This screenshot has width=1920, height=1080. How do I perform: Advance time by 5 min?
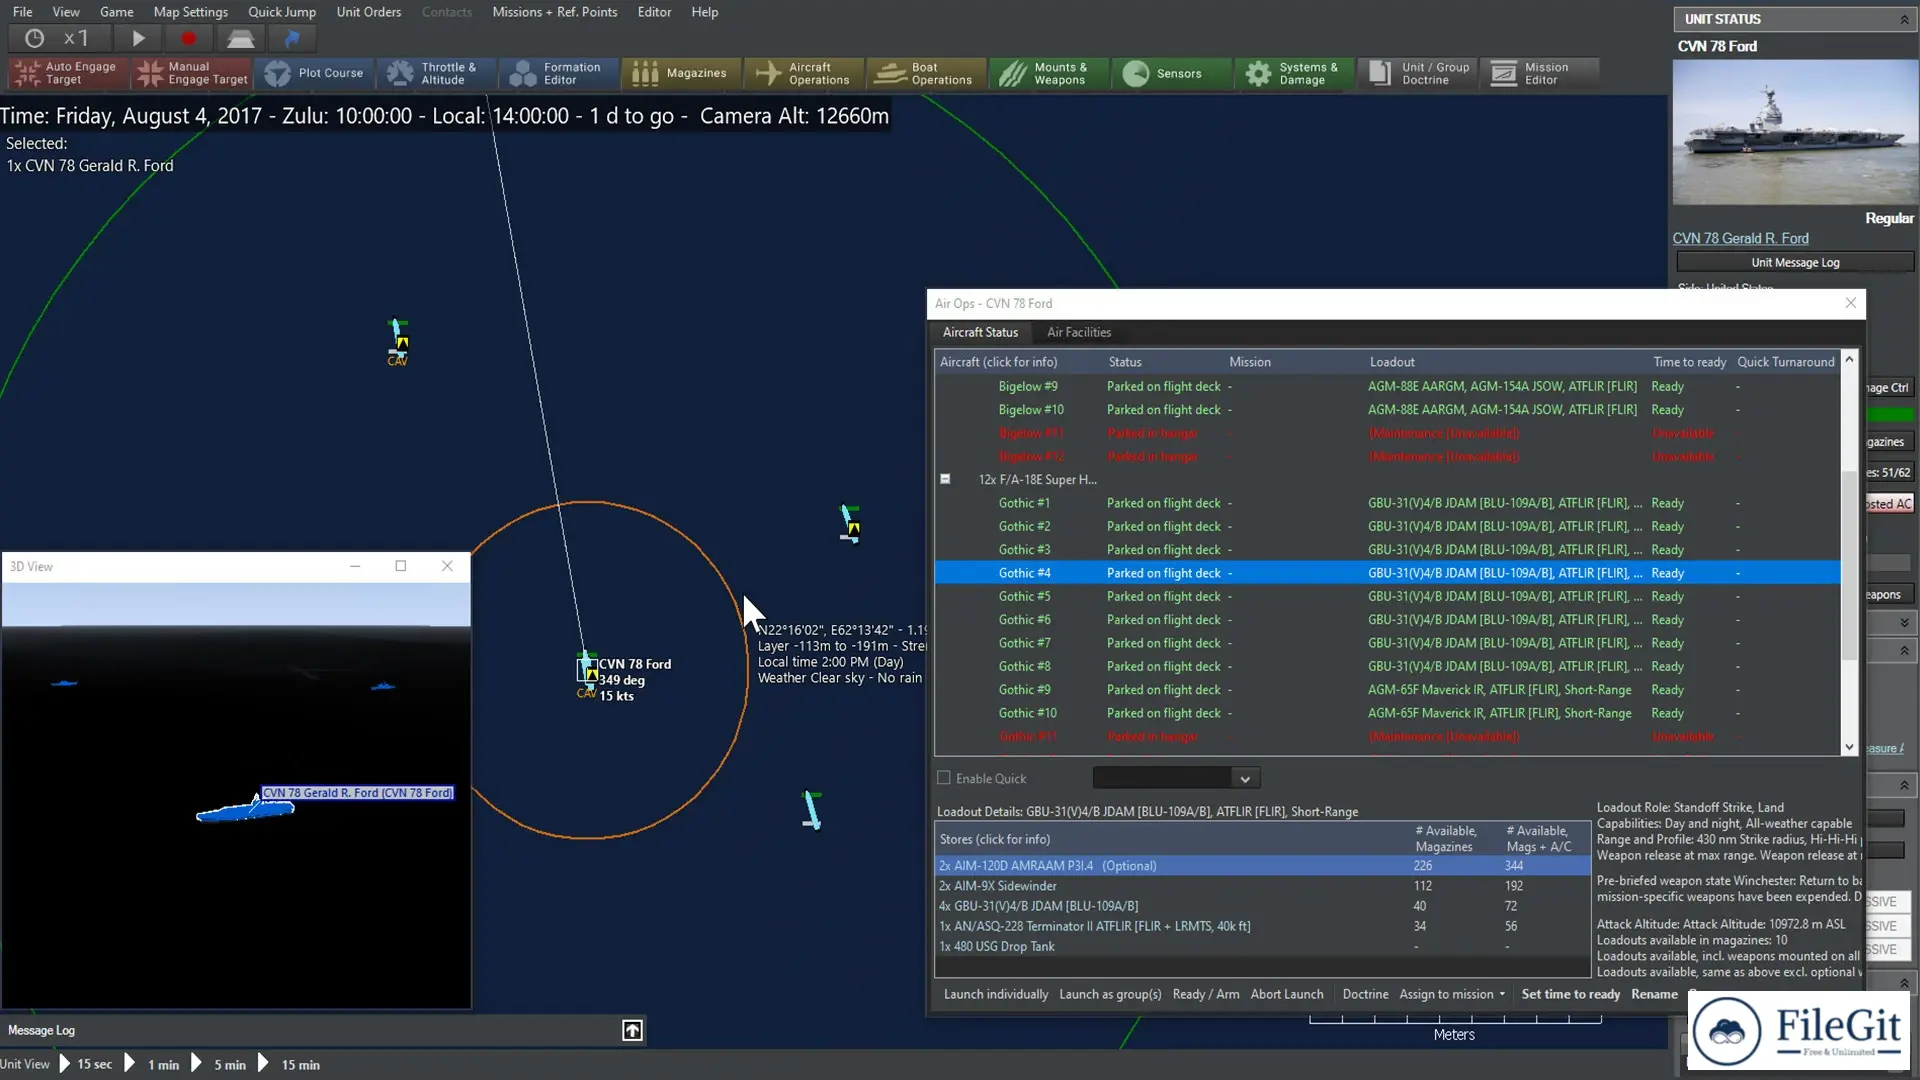218,1064
